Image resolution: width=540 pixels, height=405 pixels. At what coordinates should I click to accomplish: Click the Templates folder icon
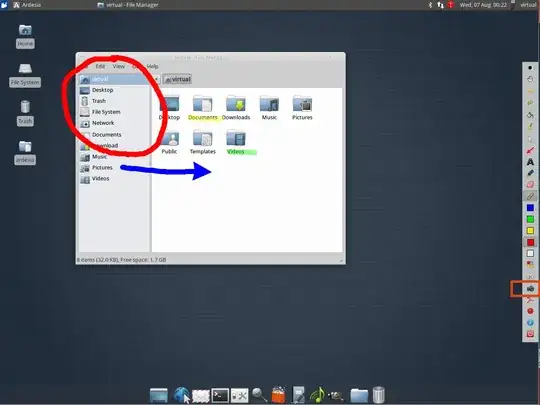click(x=202, y=138)
